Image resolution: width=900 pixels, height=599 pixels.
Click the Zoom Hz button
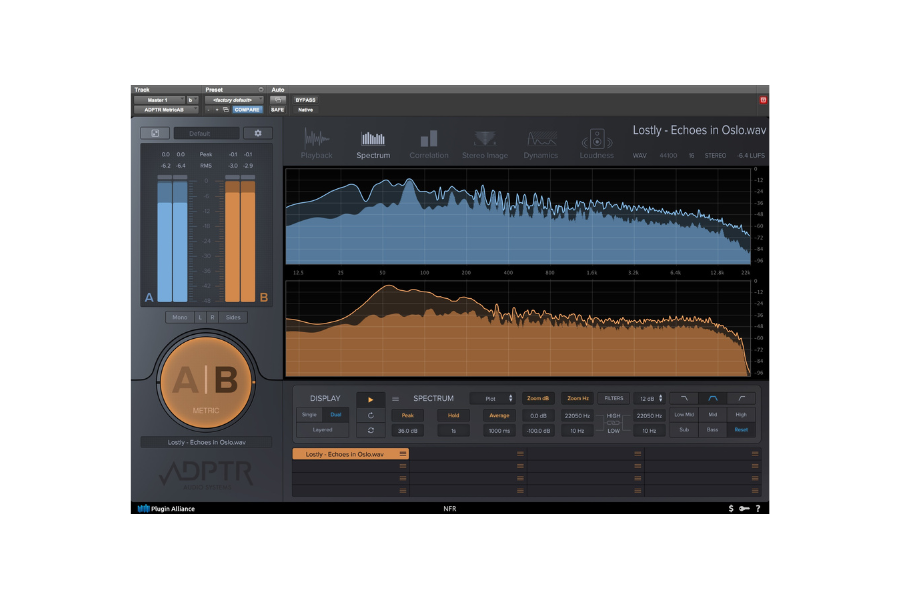[577, 398]
